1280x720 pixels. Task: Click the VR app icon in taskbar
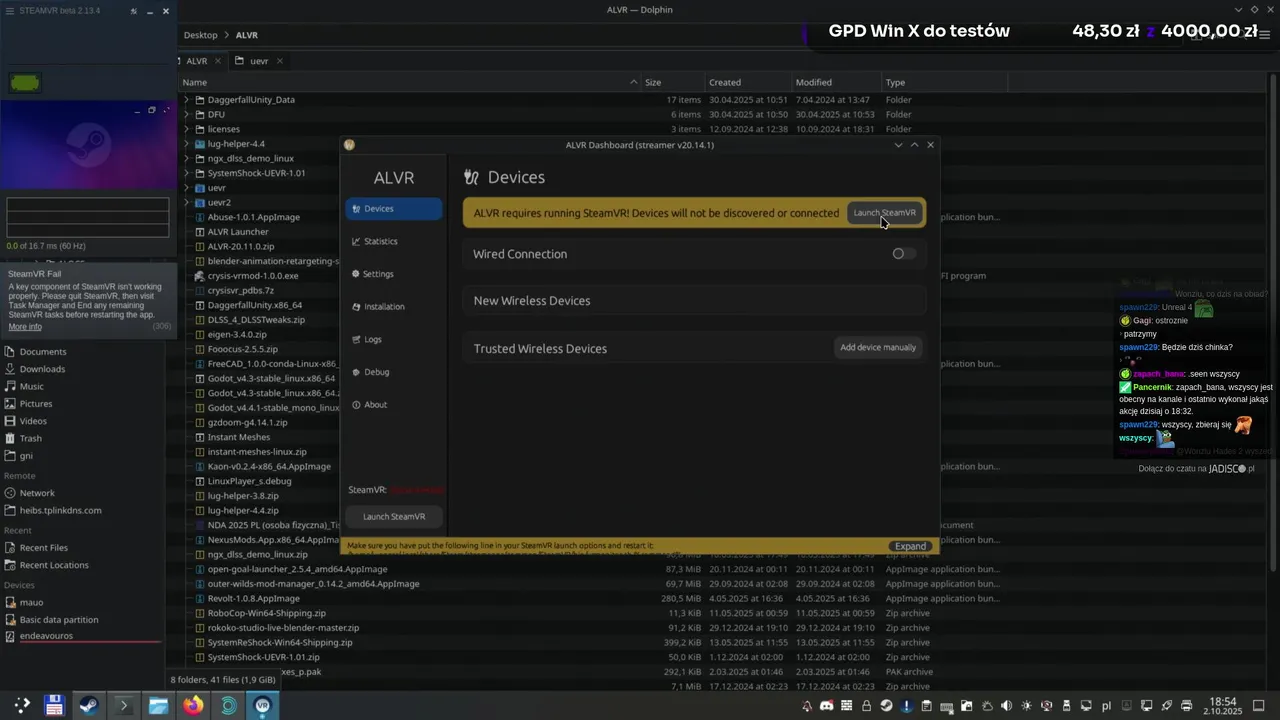click(x=263, y=705)
